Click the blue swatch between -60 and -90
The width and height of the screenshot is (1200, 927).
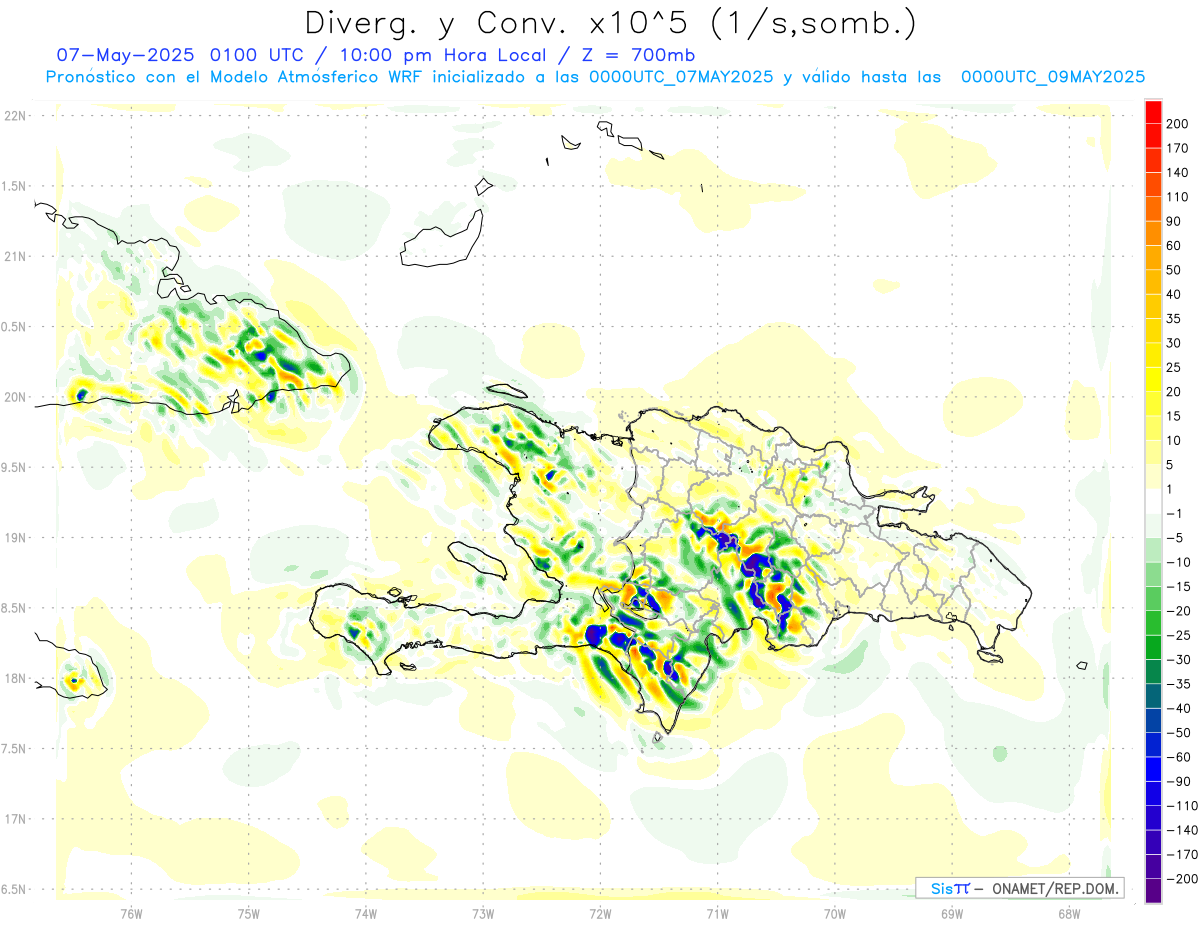1153,770
